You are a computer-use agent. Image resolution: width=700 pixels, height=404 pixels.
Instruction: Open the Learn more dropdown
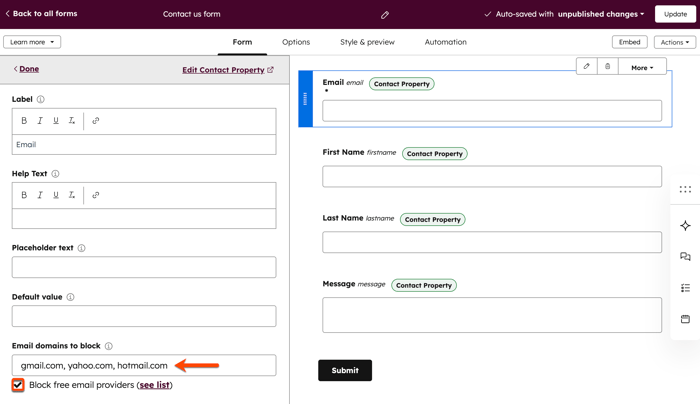coord(32,42)
